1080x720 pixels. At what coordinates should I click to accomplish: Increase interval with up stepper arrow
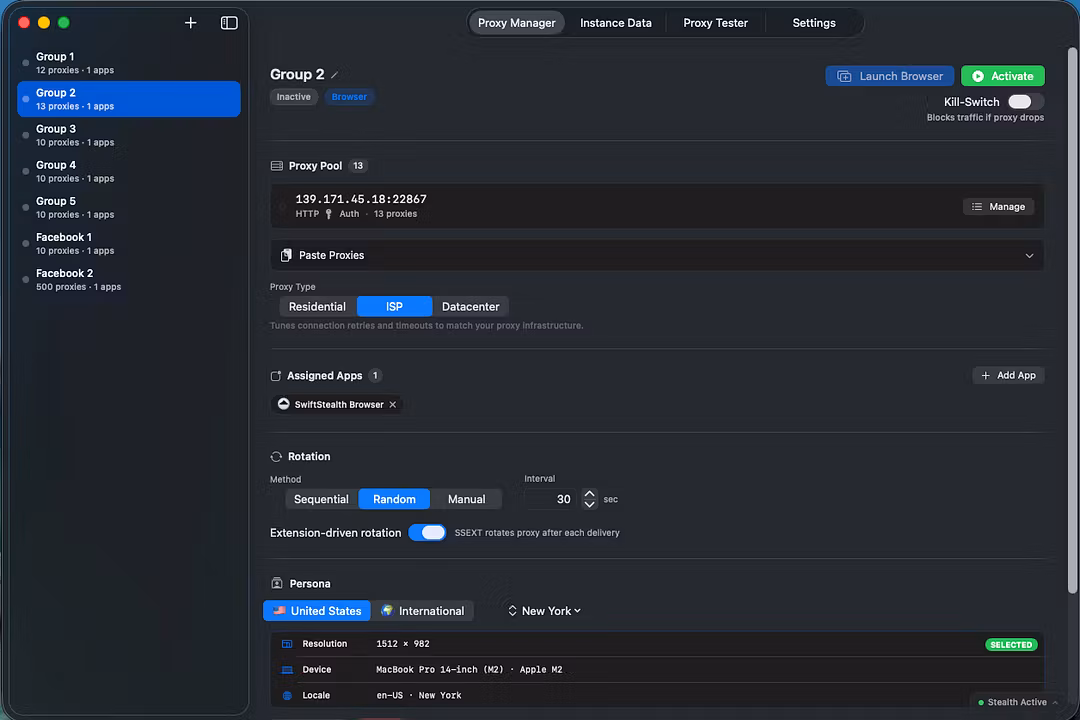589,494
